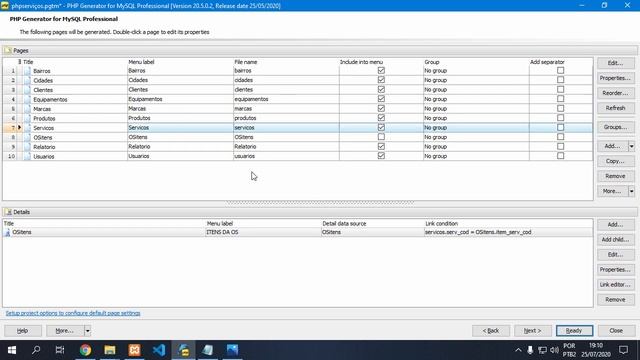Click the Equipamentos page icon

click(x=27, y=99)
